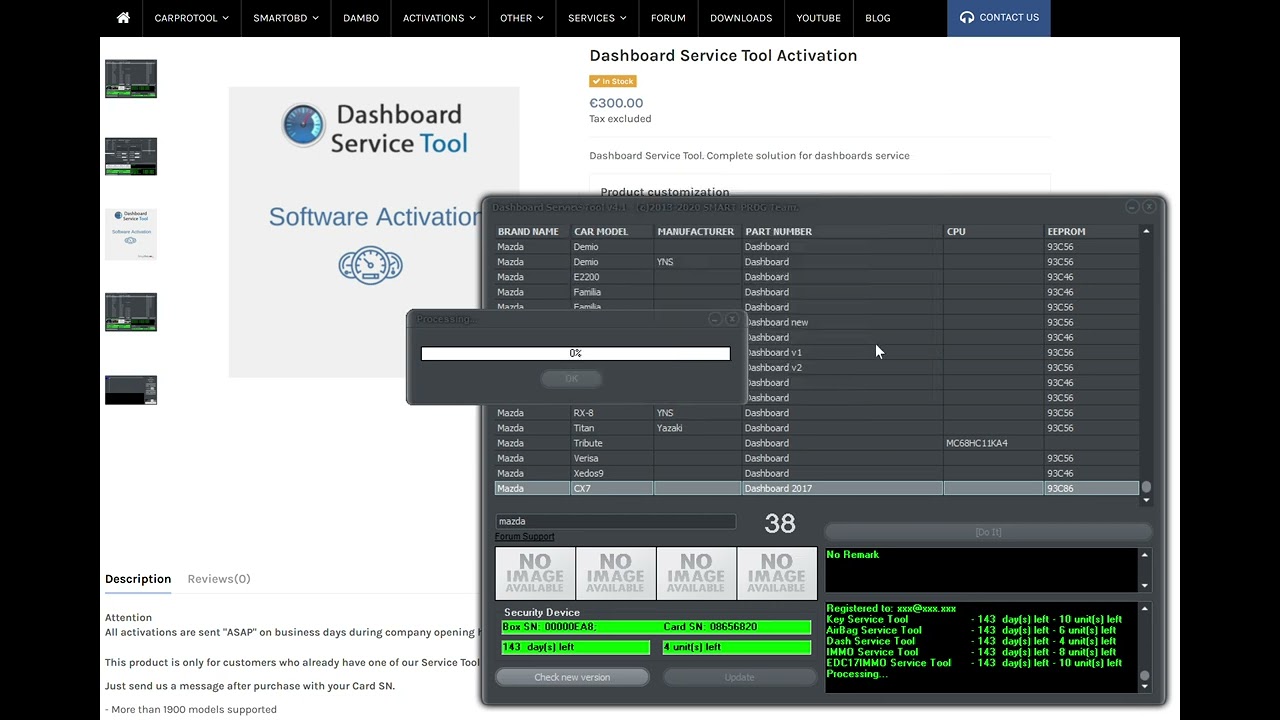Sort by the BRAND NAME column header

coord(528,232)
